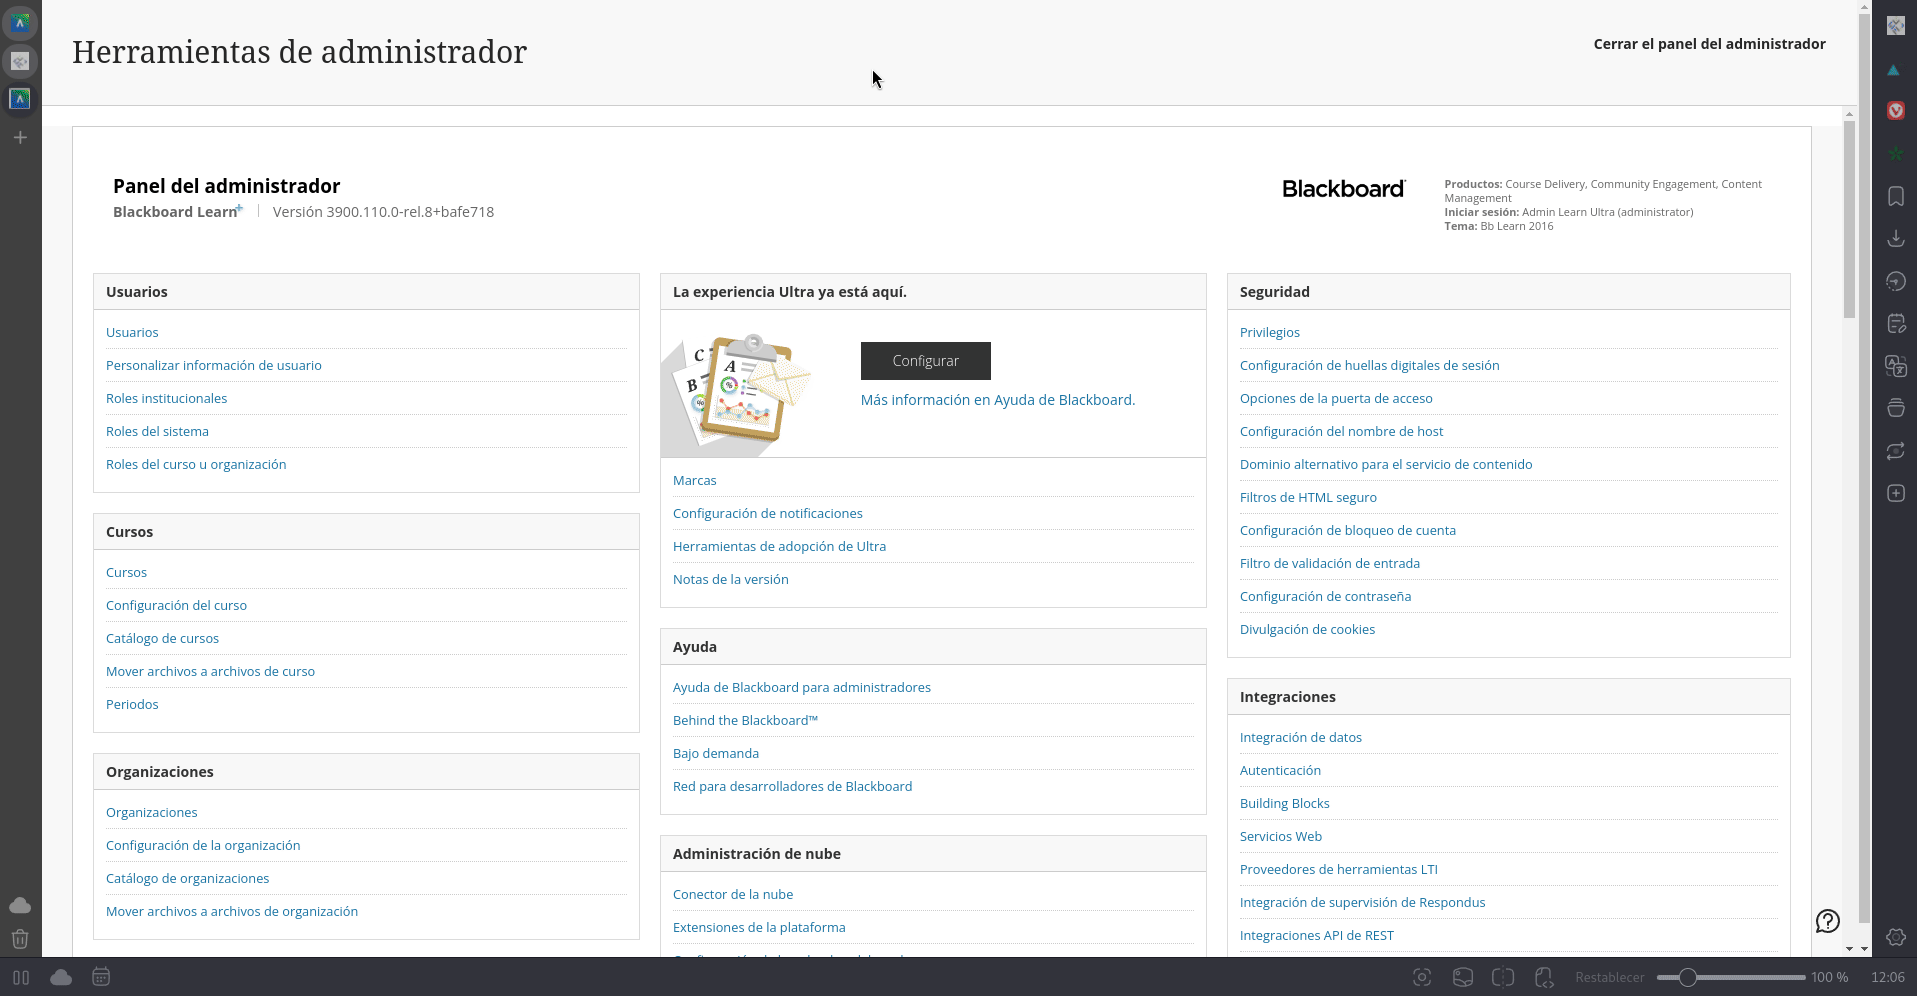Open the Translate panel icon
This screenshot has width=1917, height=996.
(x=1895, y=366)
